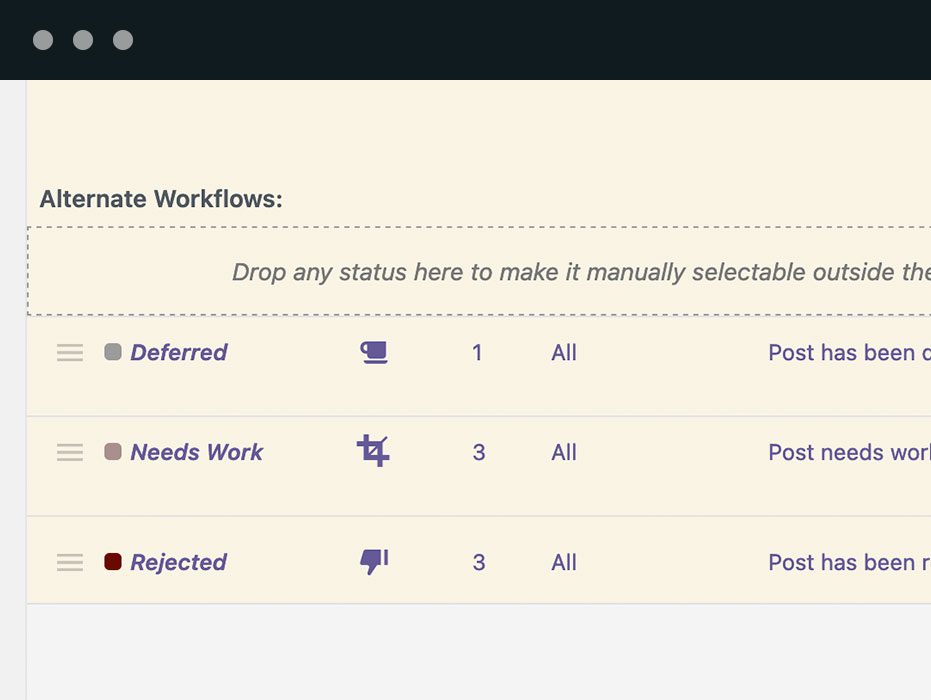Click the brown color swatch beside Needs Work
The image size is (931, 700).
point(113,452)
